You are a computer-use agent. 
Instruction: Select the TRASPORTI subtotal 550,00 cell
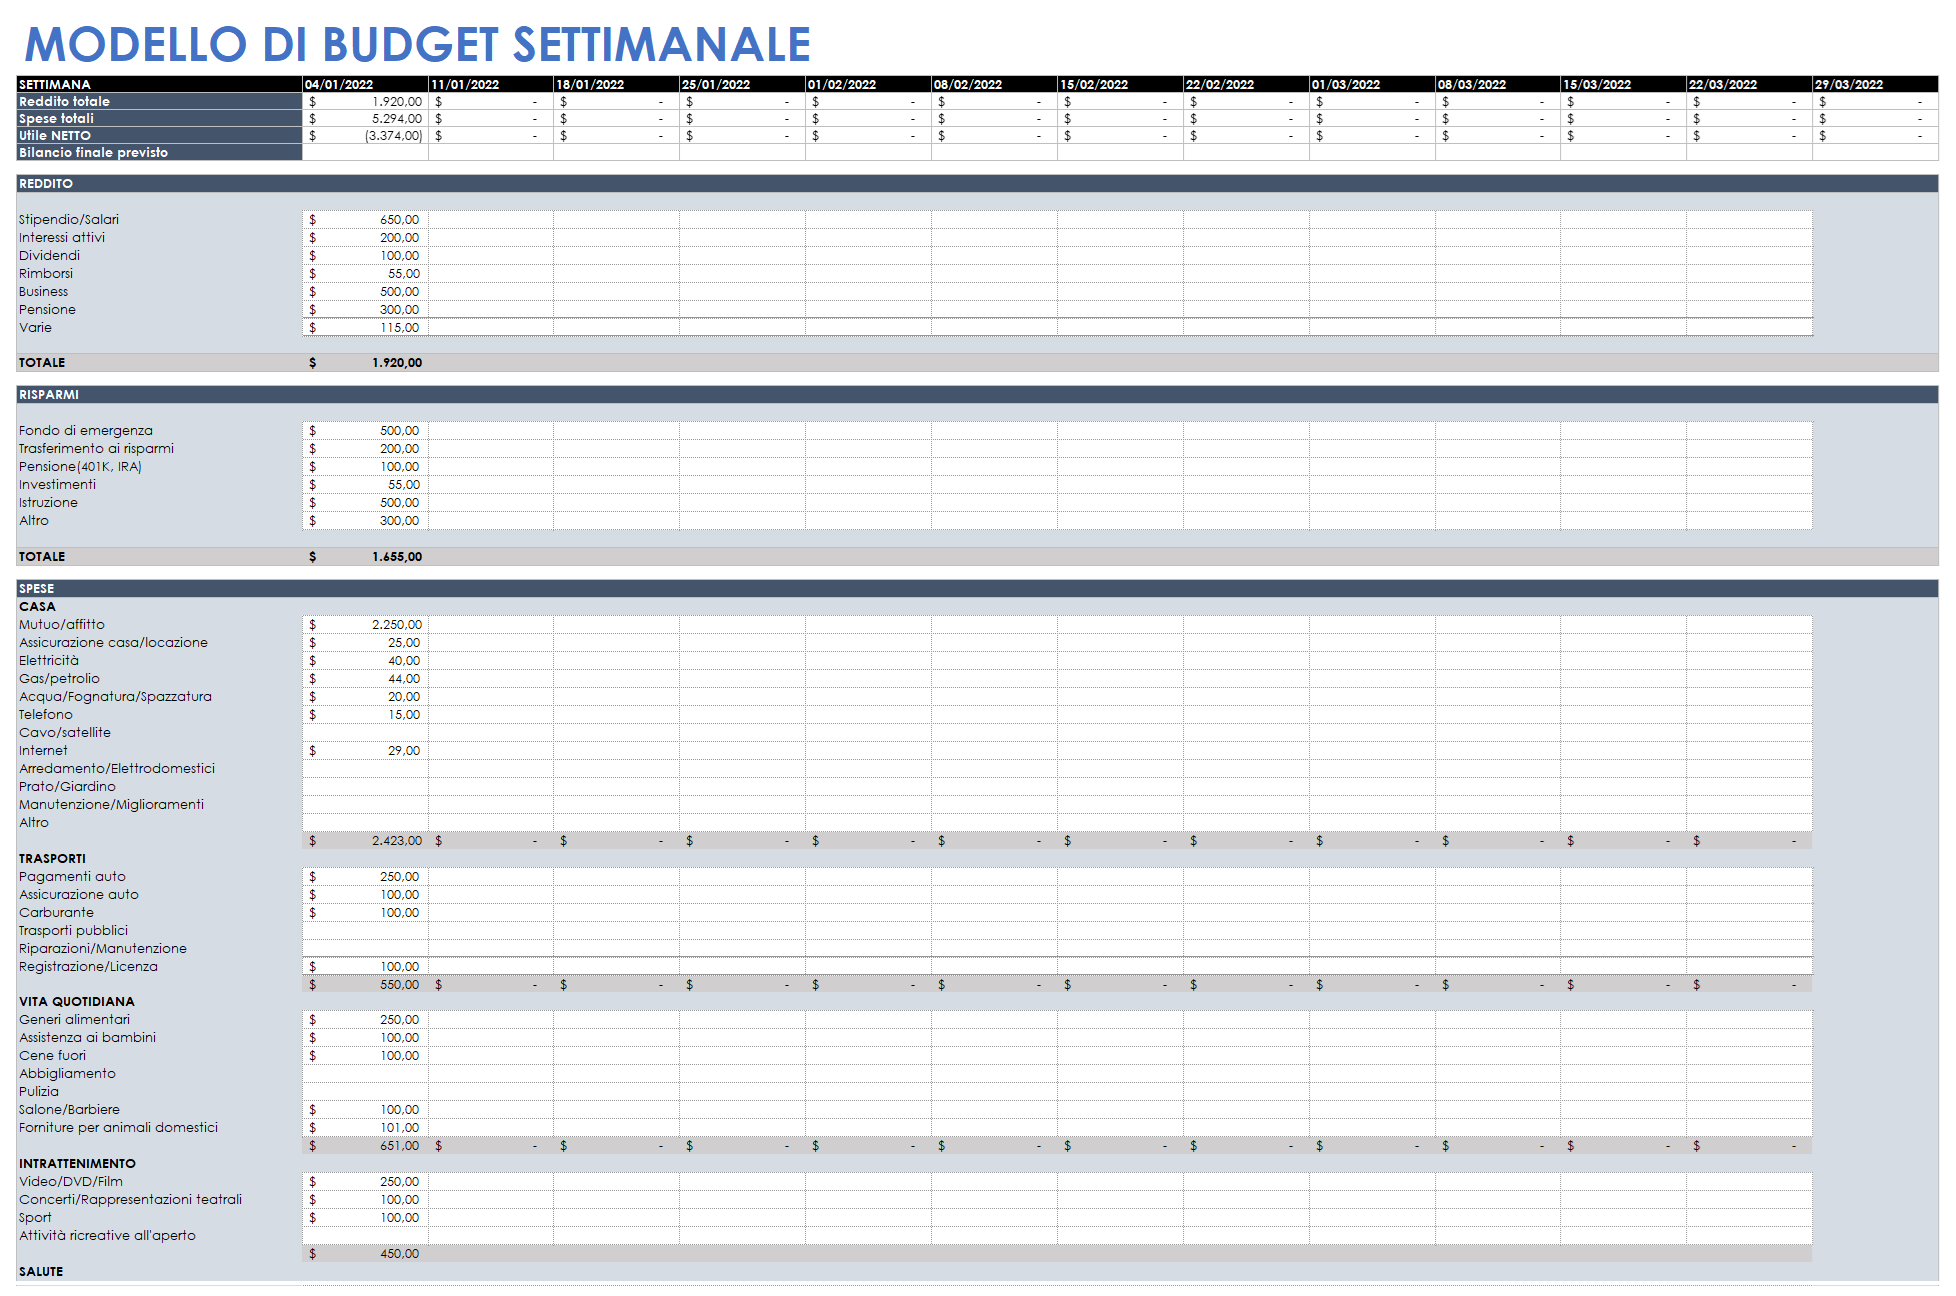pyautogui.click(x=365, y=985)
